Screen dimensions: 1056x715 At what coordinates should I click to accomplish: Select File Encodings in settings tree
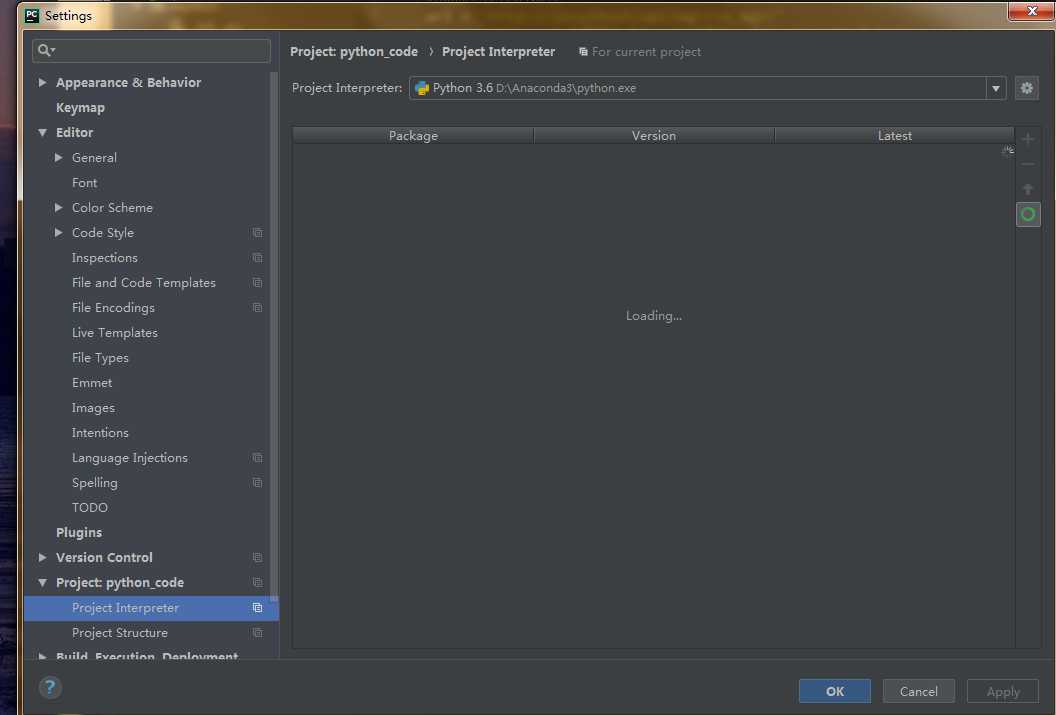(113, 308)
